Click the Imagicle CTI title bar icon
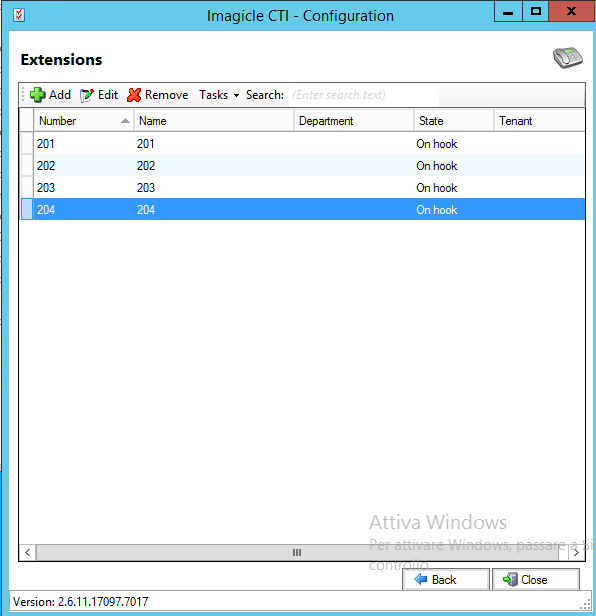 pos(18,15)
